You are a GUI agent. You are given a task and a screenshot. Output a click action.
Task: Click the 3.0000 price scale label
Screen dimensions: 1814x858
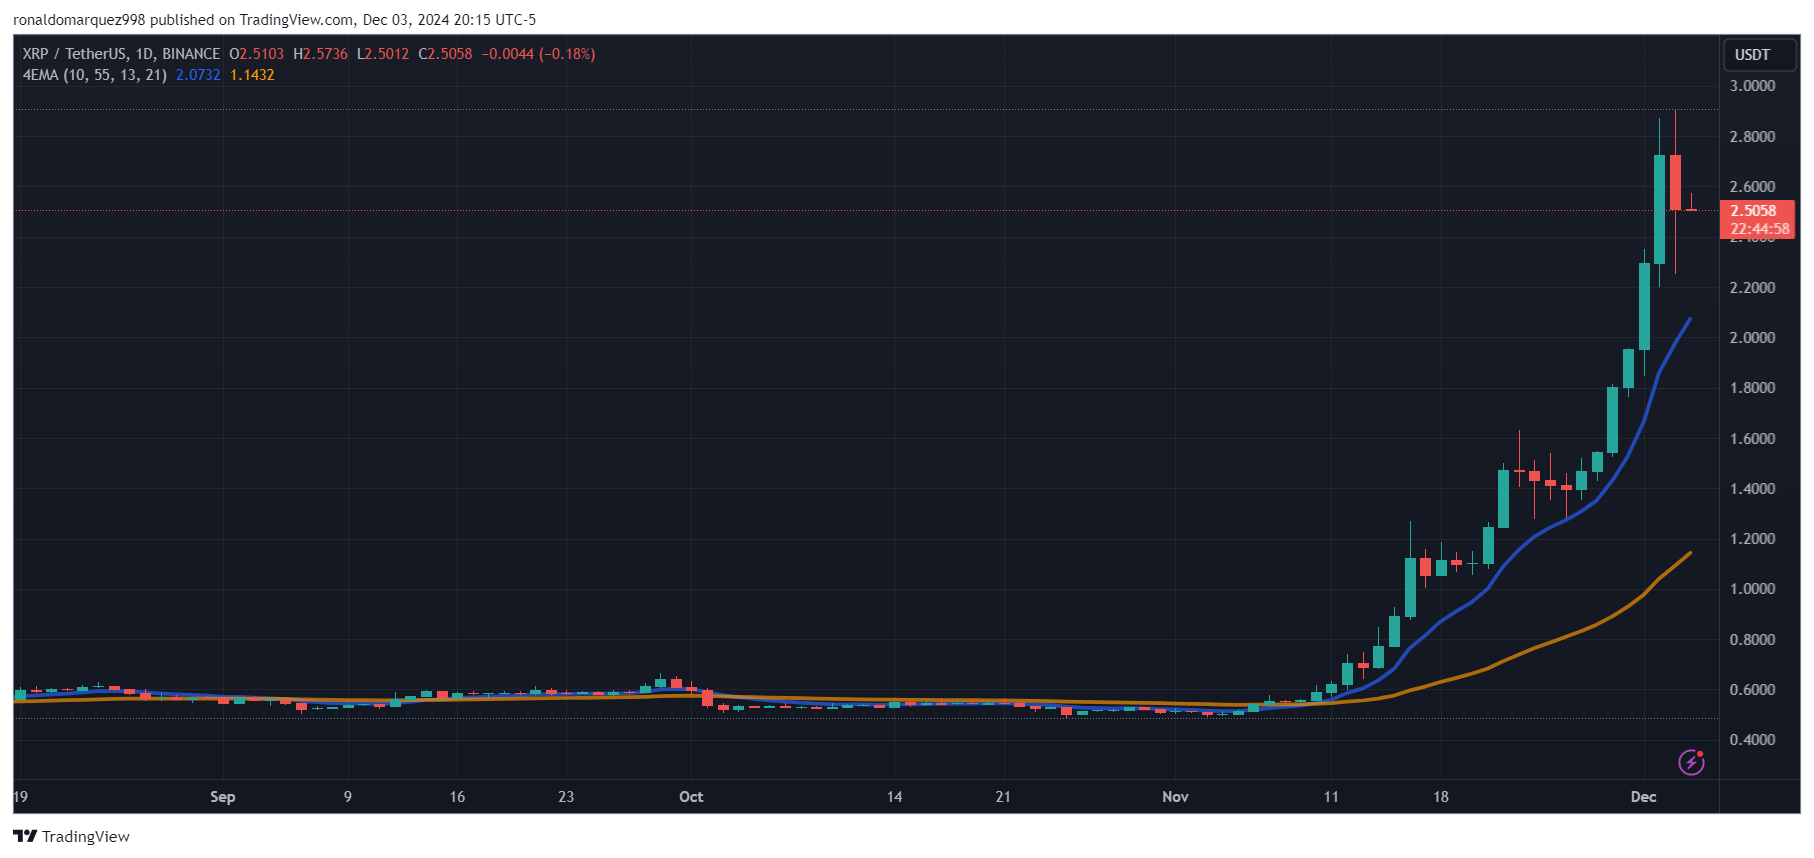pyautogui.click(x=1752, y=86)
